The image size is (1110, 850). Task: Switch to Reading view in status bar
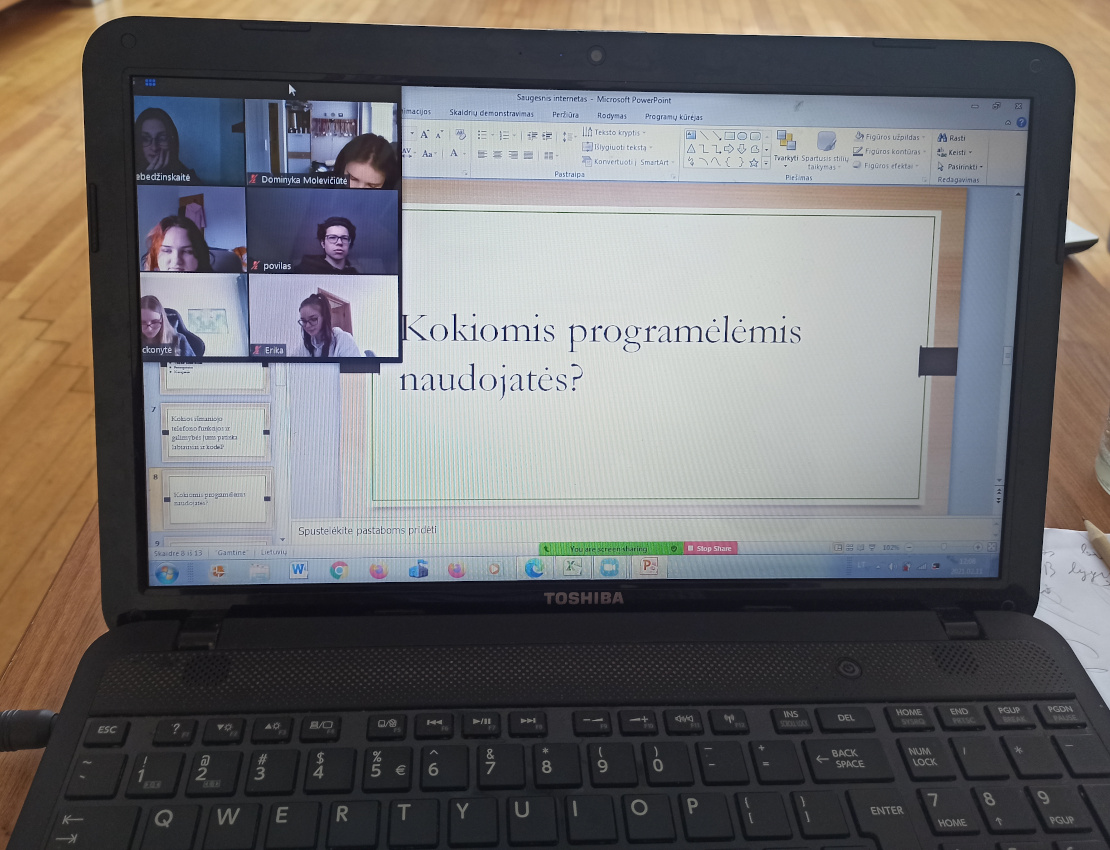[x=860, y=548]
